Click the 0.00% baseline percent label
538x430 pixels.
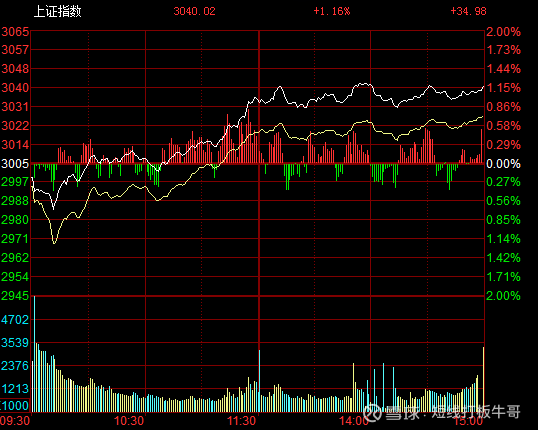503,164
